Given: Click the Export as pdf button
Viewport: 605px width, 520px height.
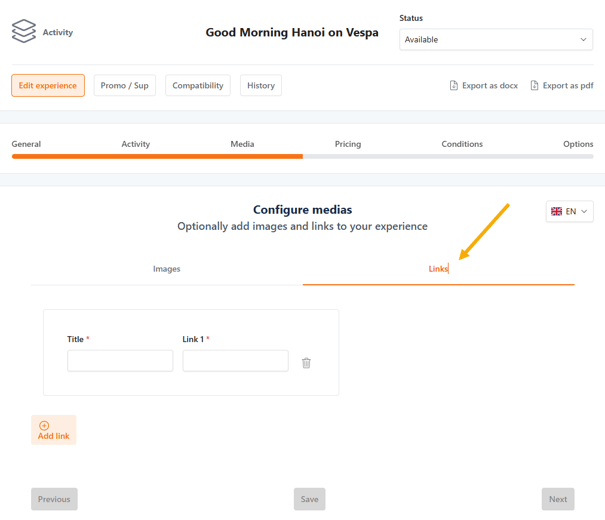Looking at the screenshot, I should coord(562,86).
